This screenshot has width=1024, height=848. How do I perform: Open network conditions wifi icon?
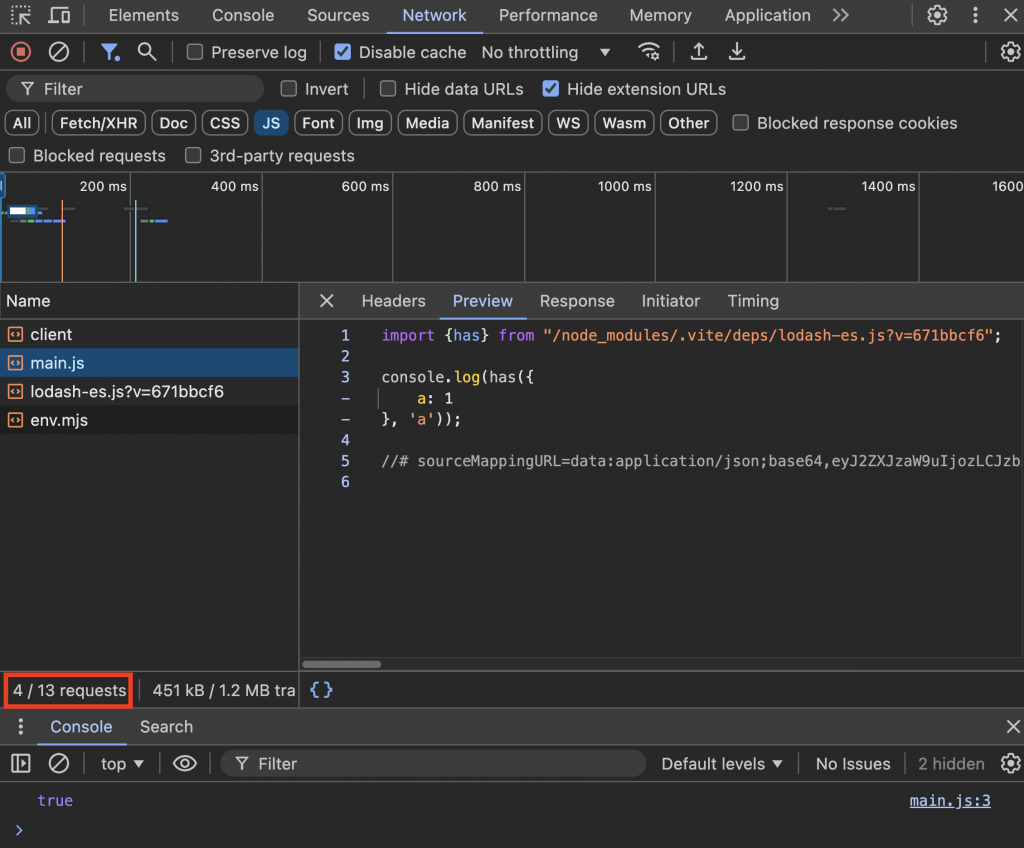point(649,52)
